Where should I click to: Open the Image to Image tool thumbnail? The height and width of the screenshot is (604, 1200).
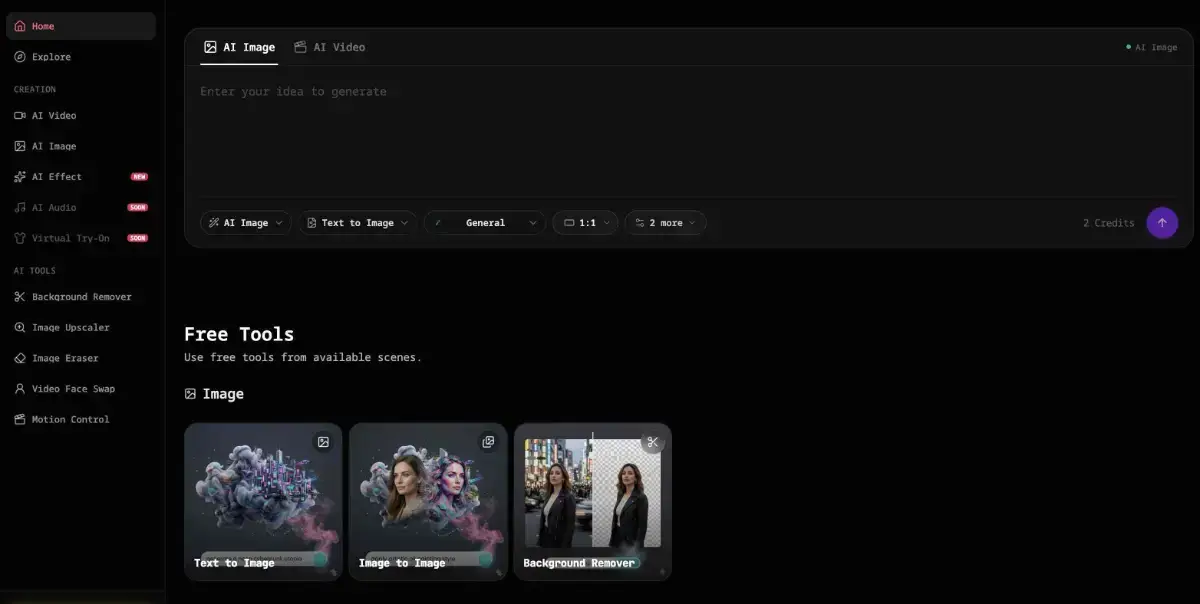[428, 500]
